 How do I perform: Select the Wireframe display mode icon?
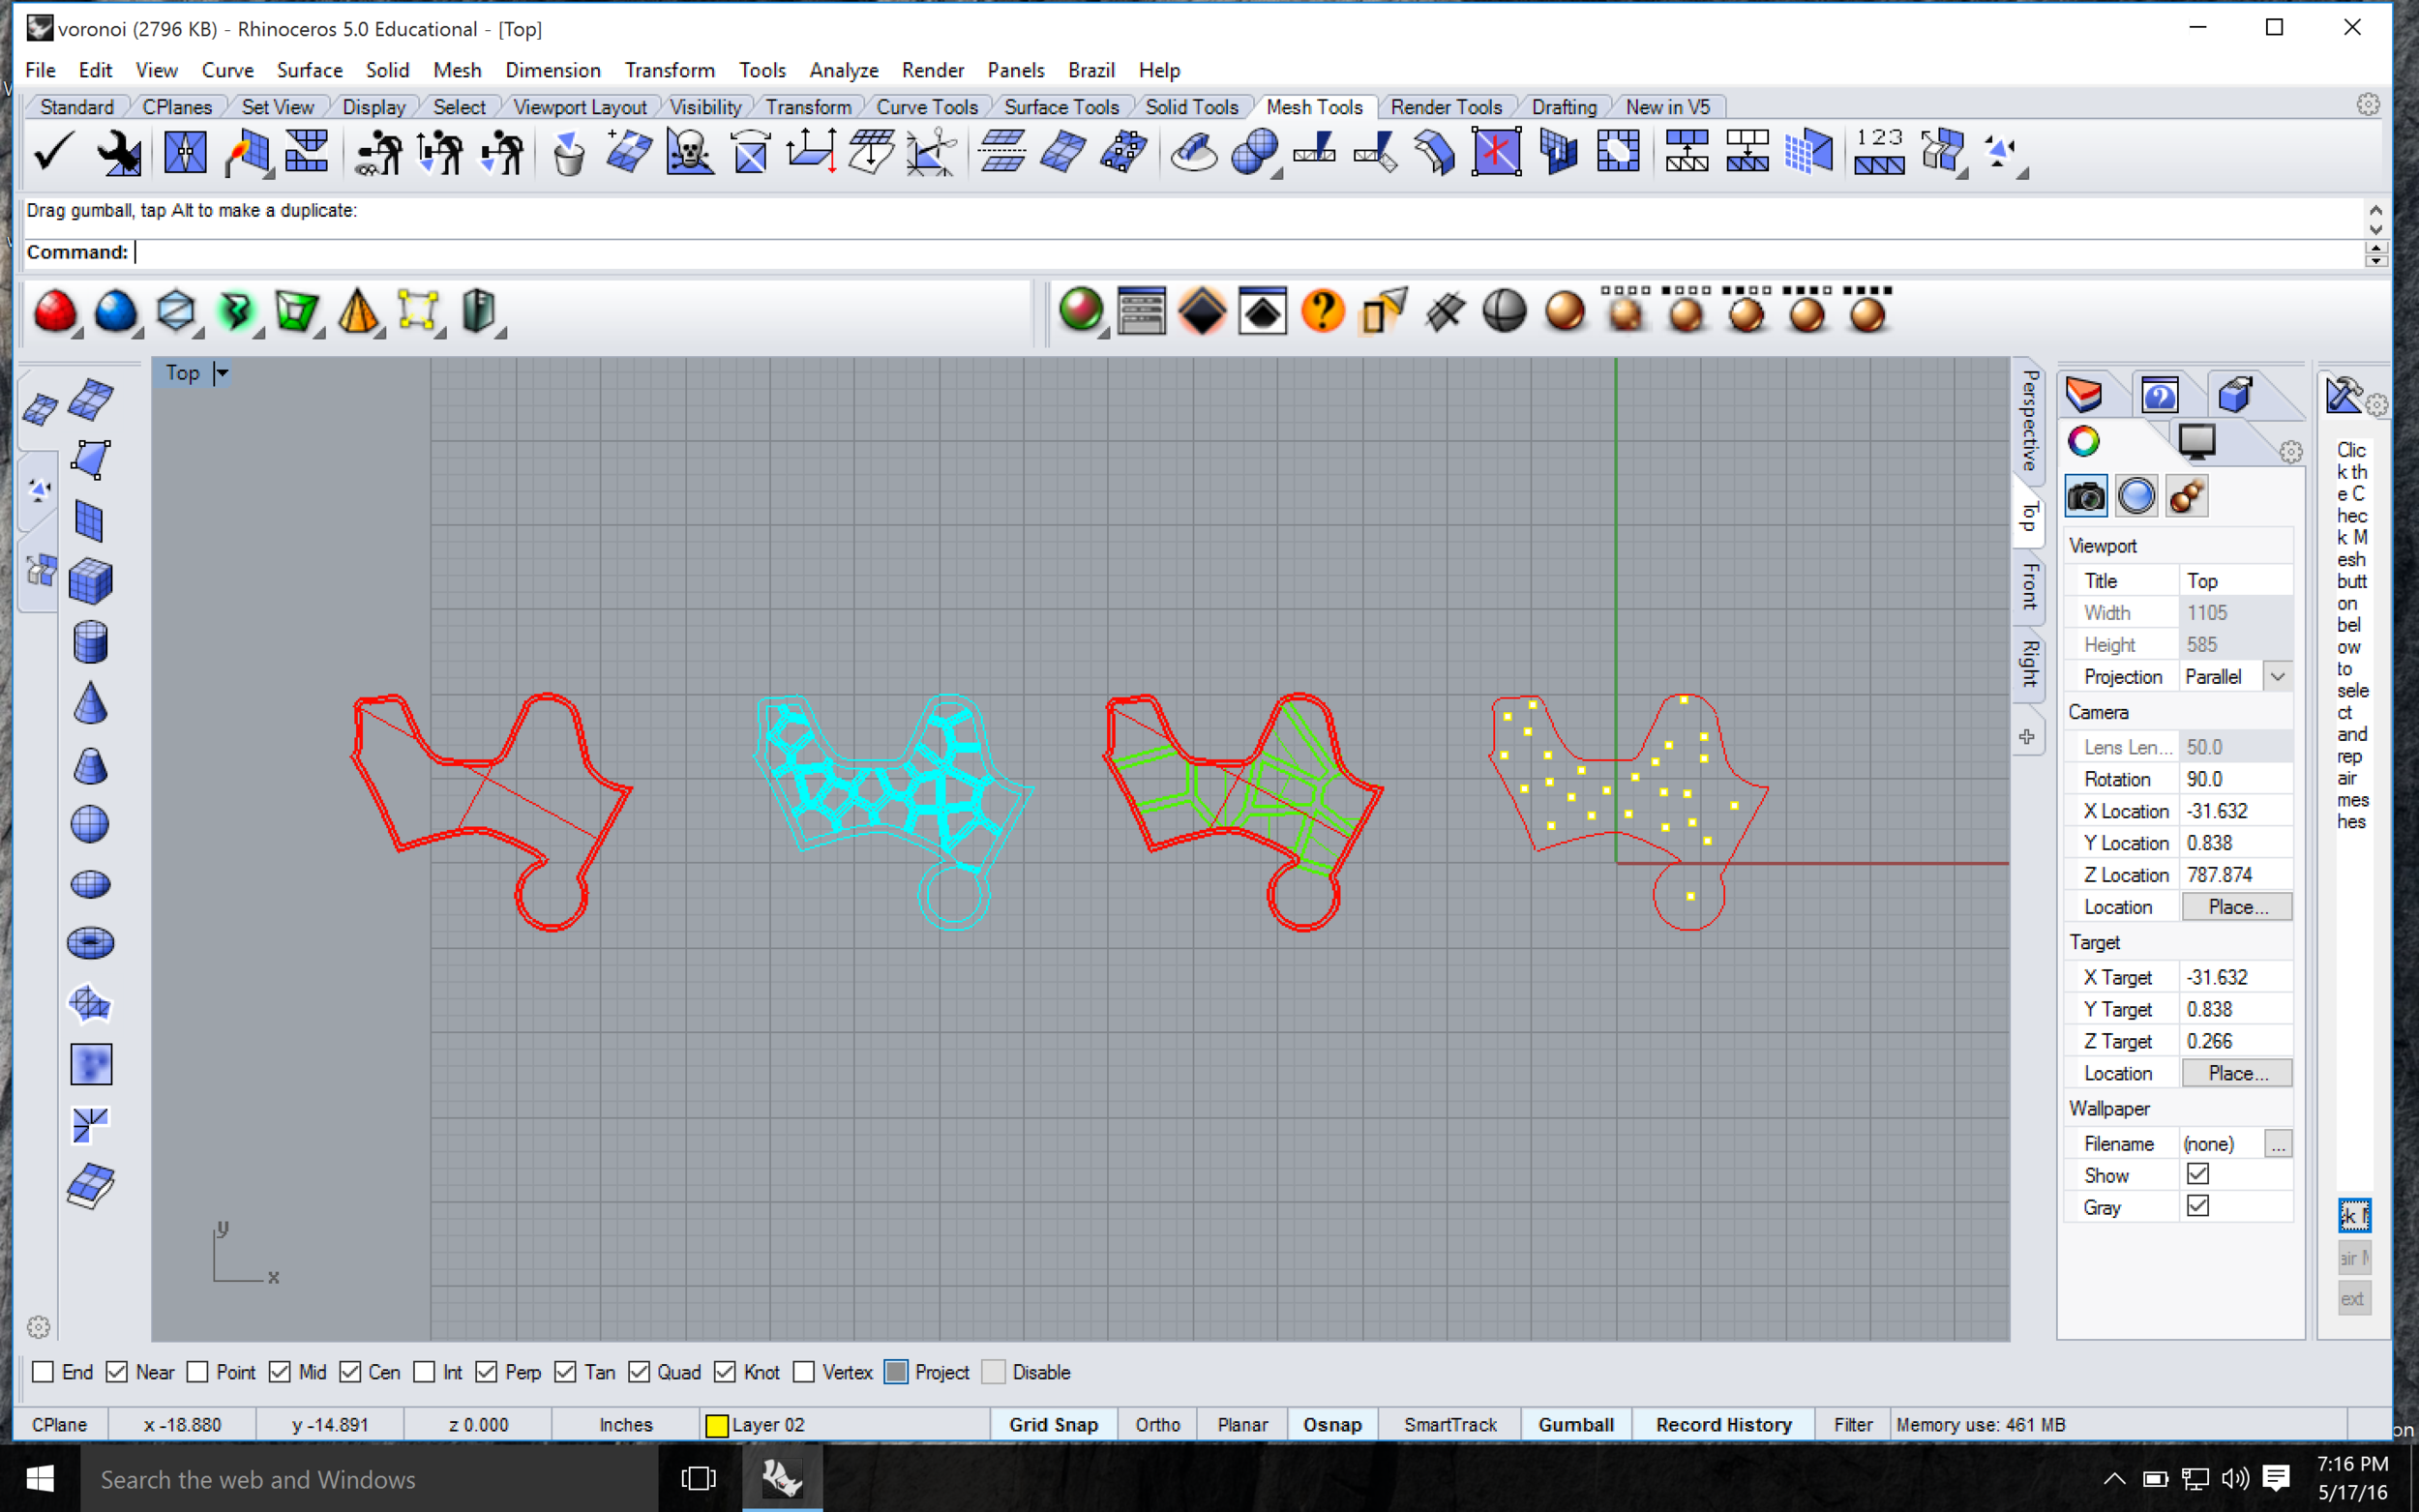(1501, 313)
